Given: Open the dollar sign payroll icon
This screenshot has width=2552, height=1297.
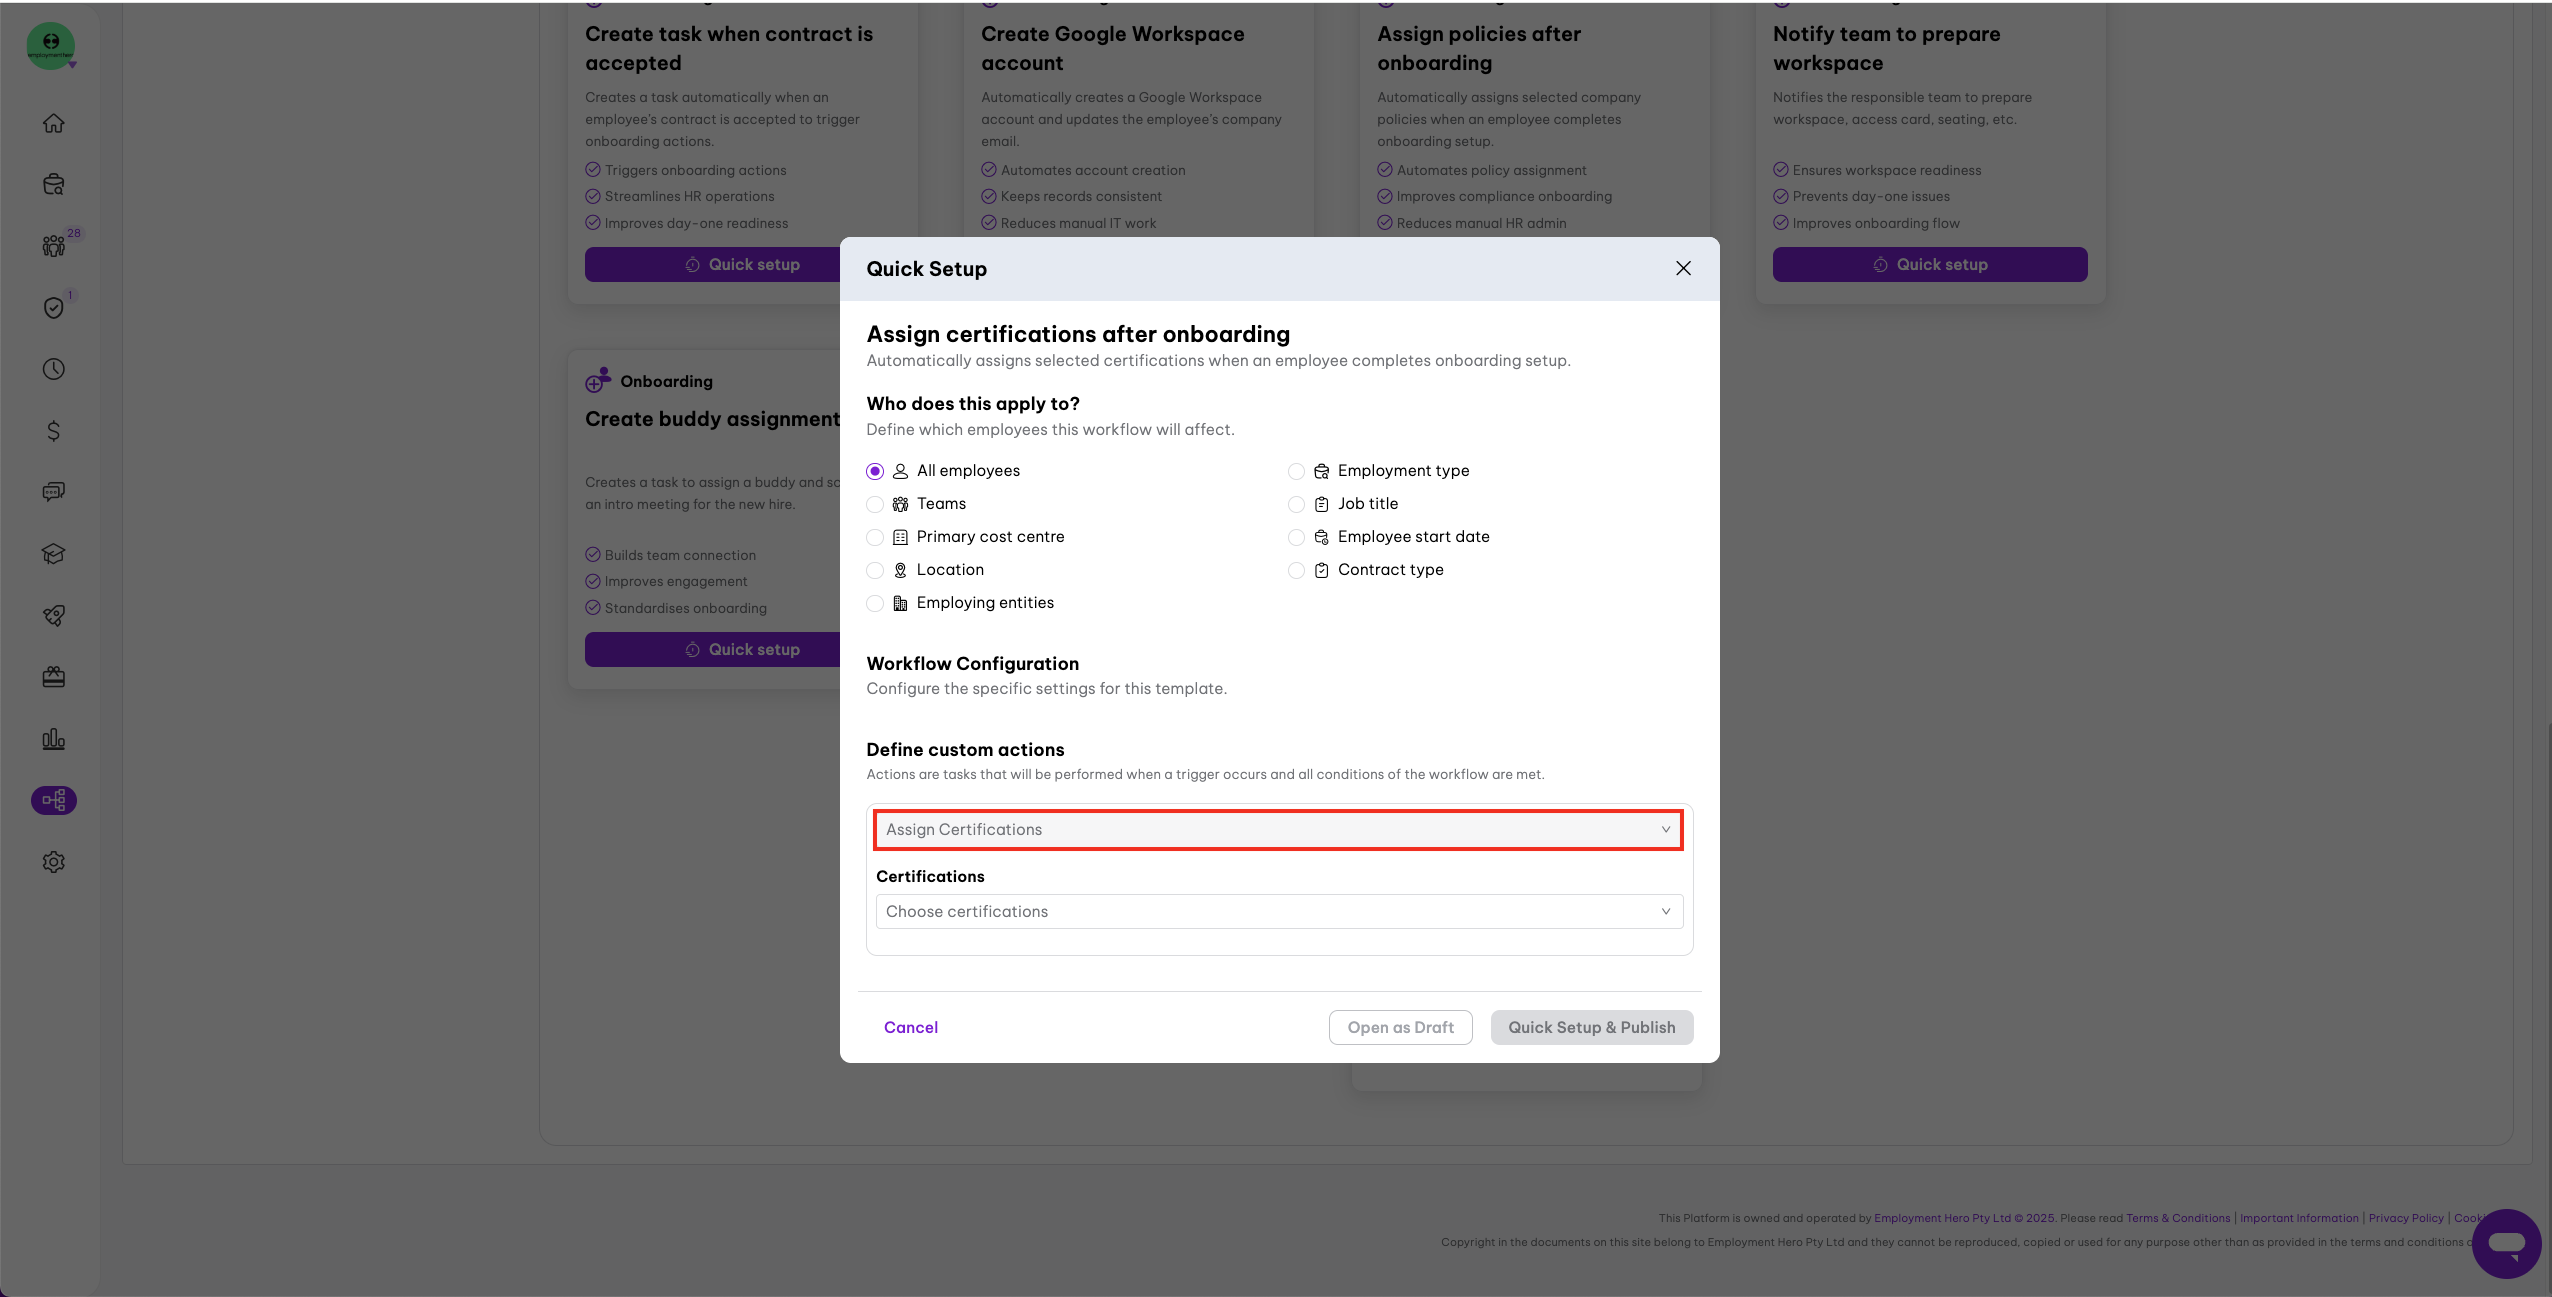Looking at the screenshot, I should coord(54,431).
